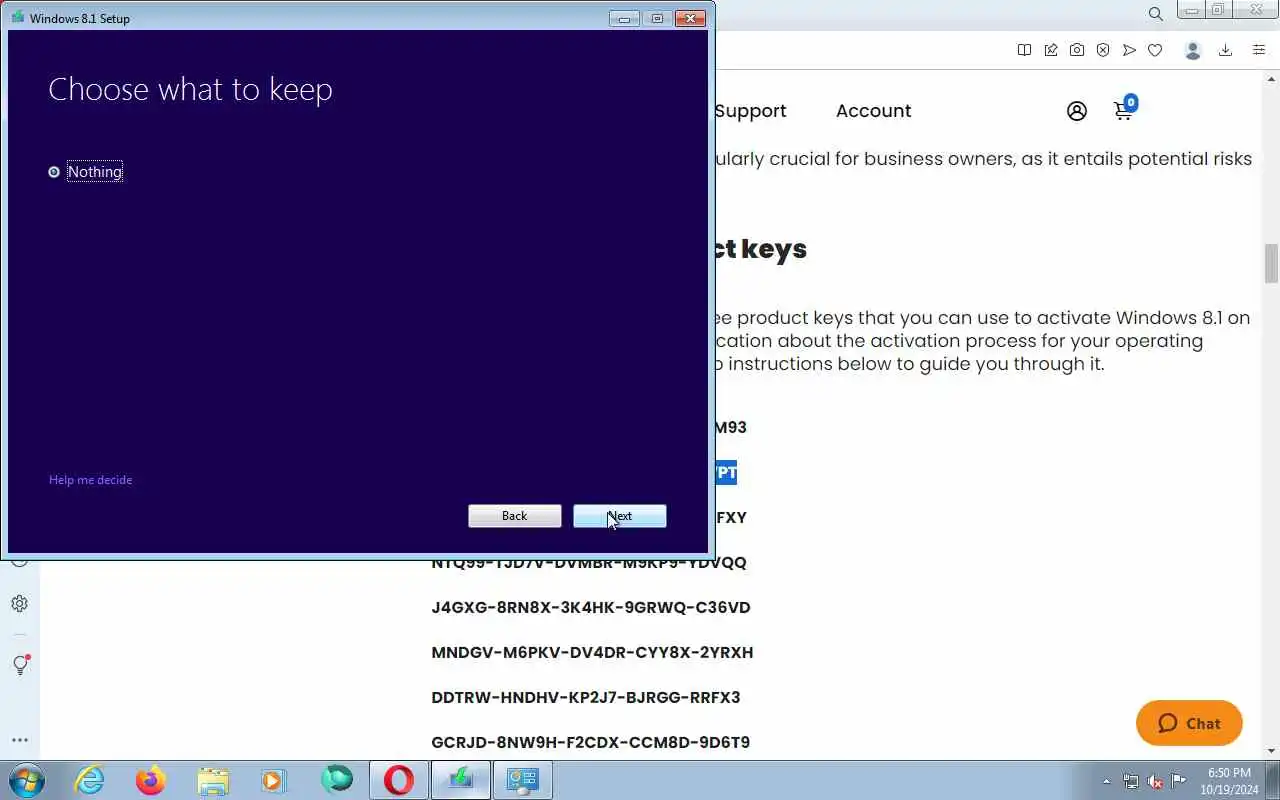Screen dimensions: 1280x800
Task: Take a snapshot with the camera icon
Action: (x=1077, y=50)
